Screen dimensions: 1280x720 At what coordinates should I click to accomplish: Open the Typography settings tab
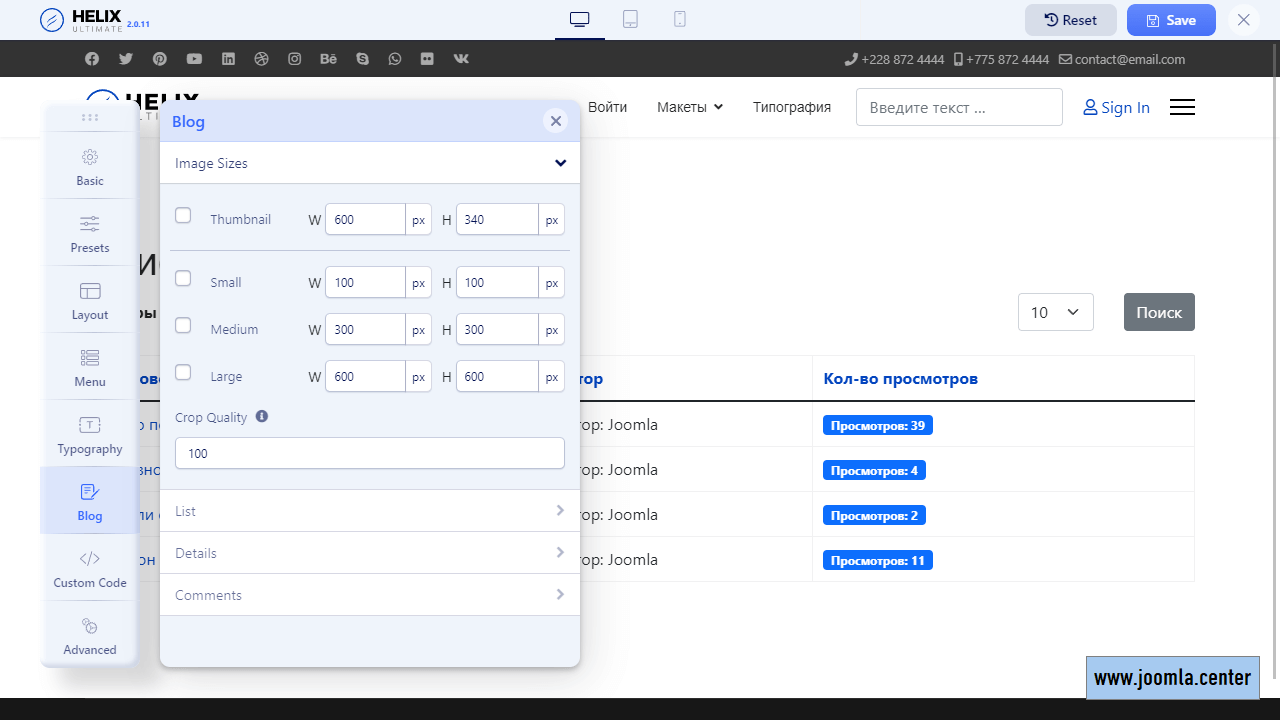90,434
